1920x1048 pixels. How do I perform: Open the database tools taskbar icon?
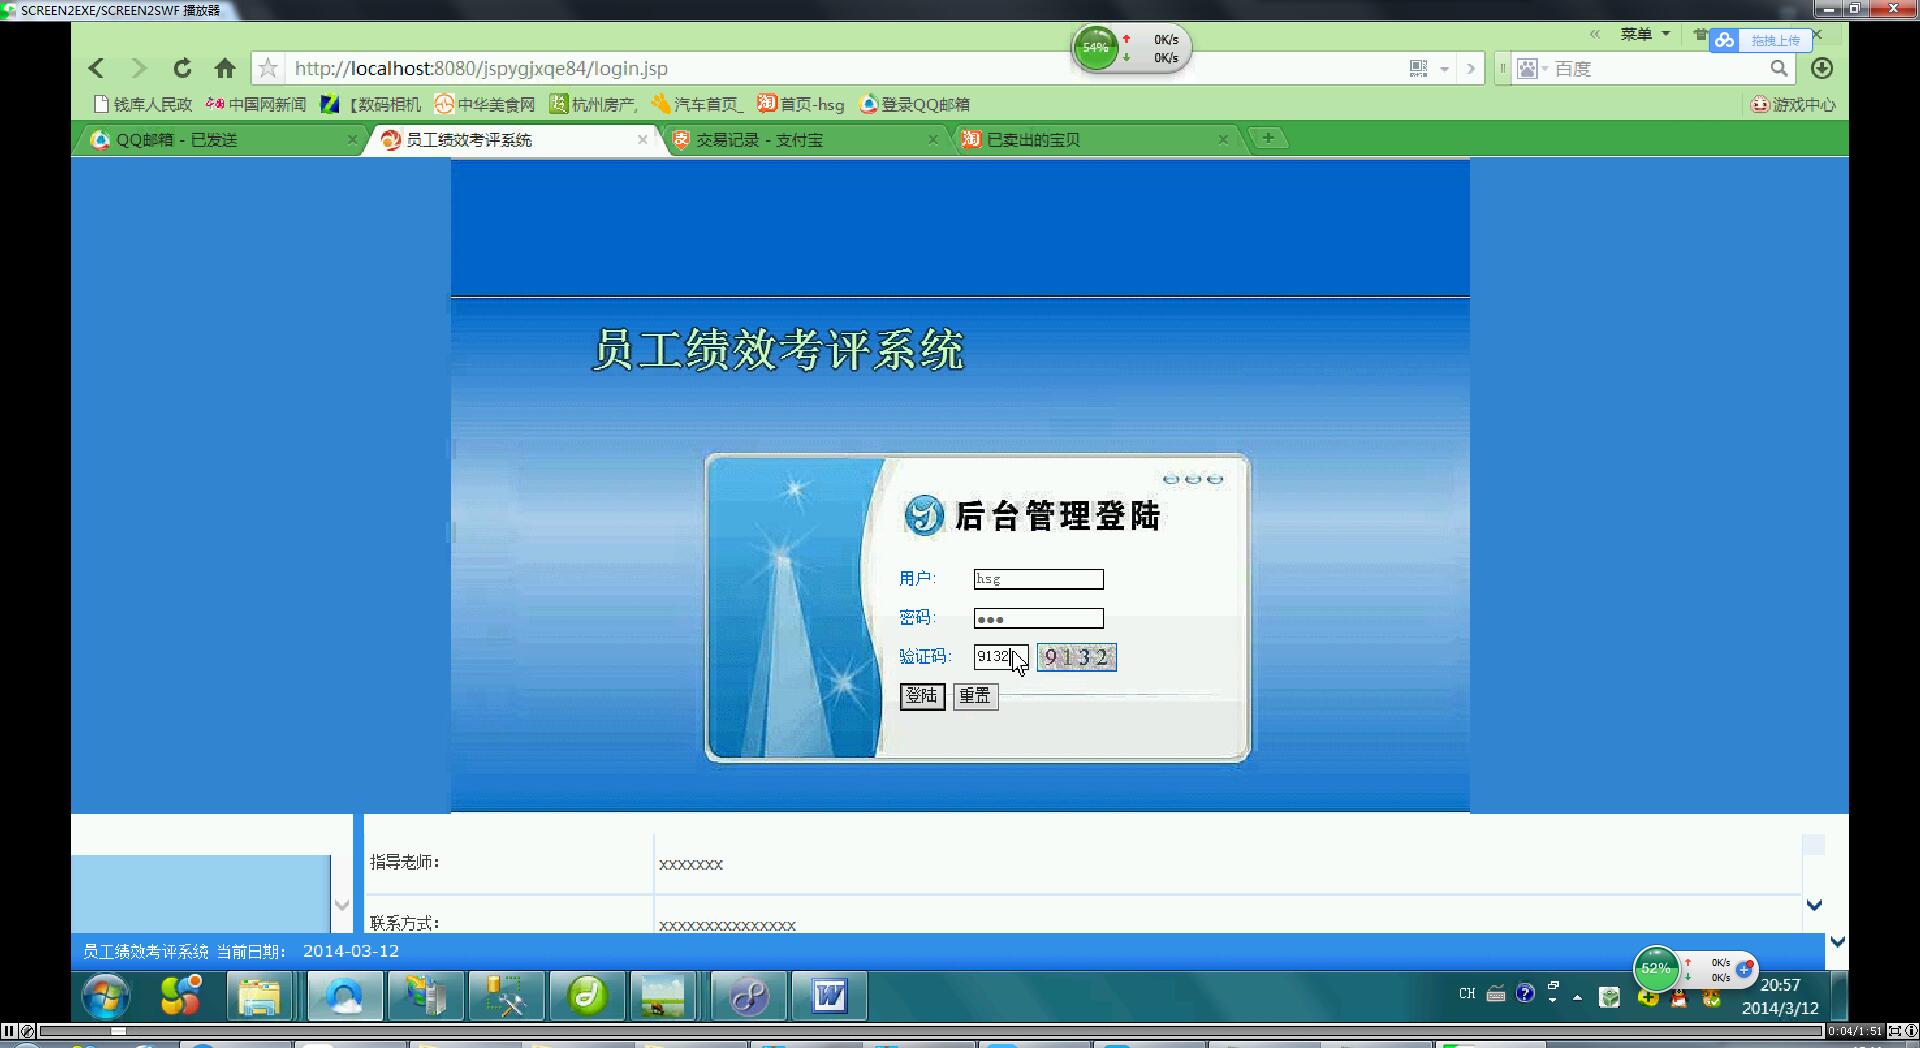(506, 996)
